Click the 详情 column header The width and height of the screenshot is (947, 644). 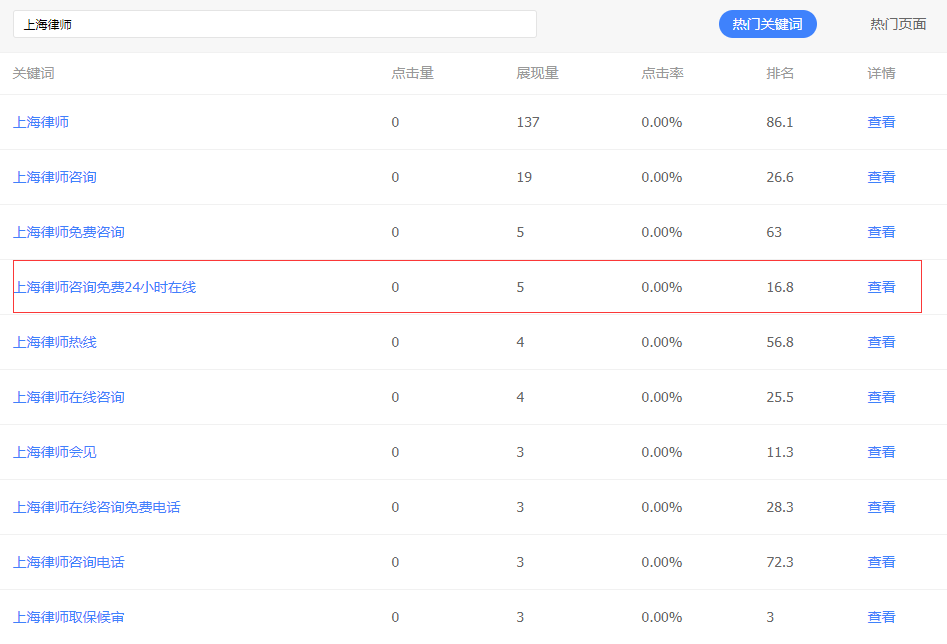[881, 73]
